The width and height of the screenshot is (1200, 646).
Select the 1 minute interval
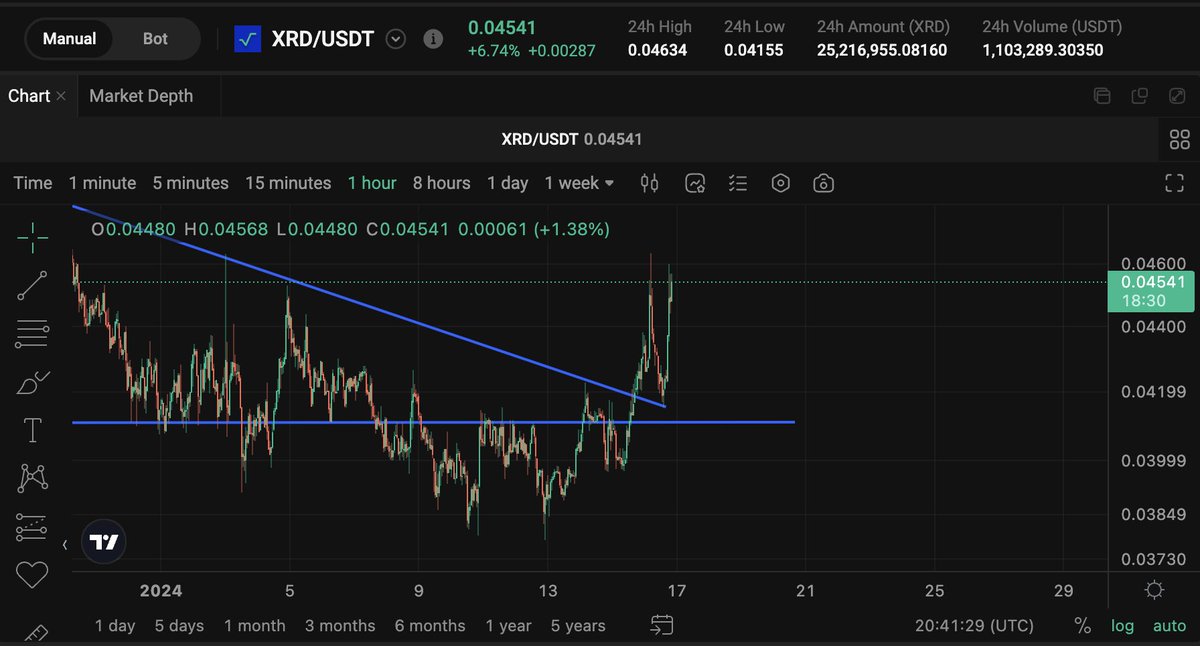point(102,183)
